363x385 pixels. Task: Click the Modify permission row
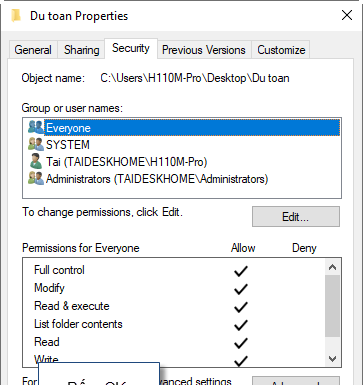pos(173,288)
